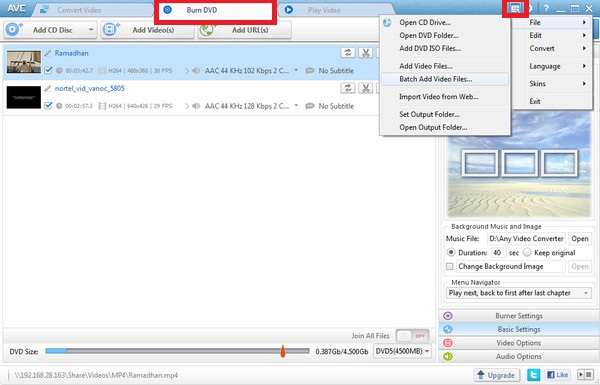Click the nortel_vid_vanoc_5805 video thumbnail

coord(24,97)
